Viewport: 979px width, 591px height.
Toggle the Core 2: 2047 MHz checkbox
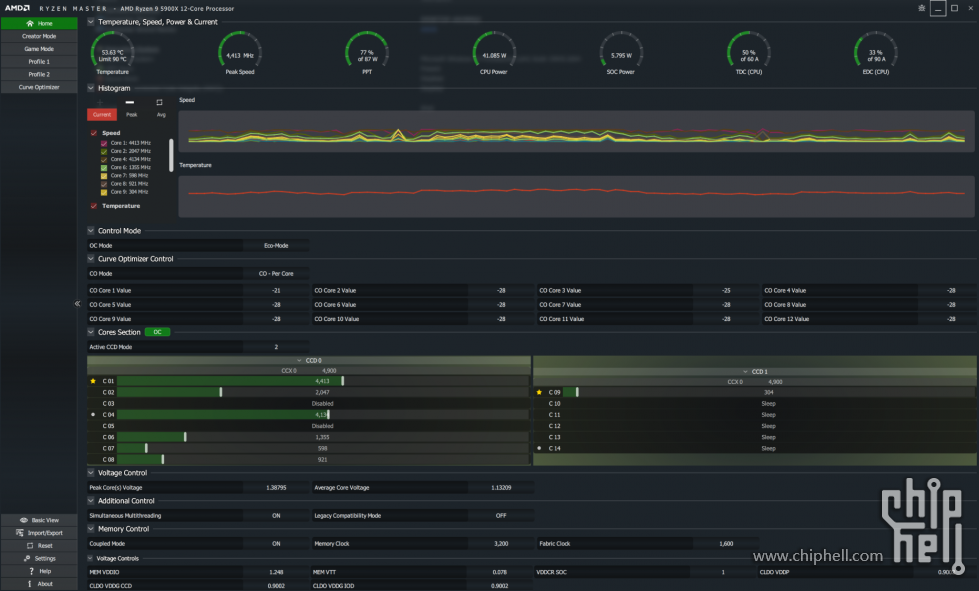coord(104,151)
